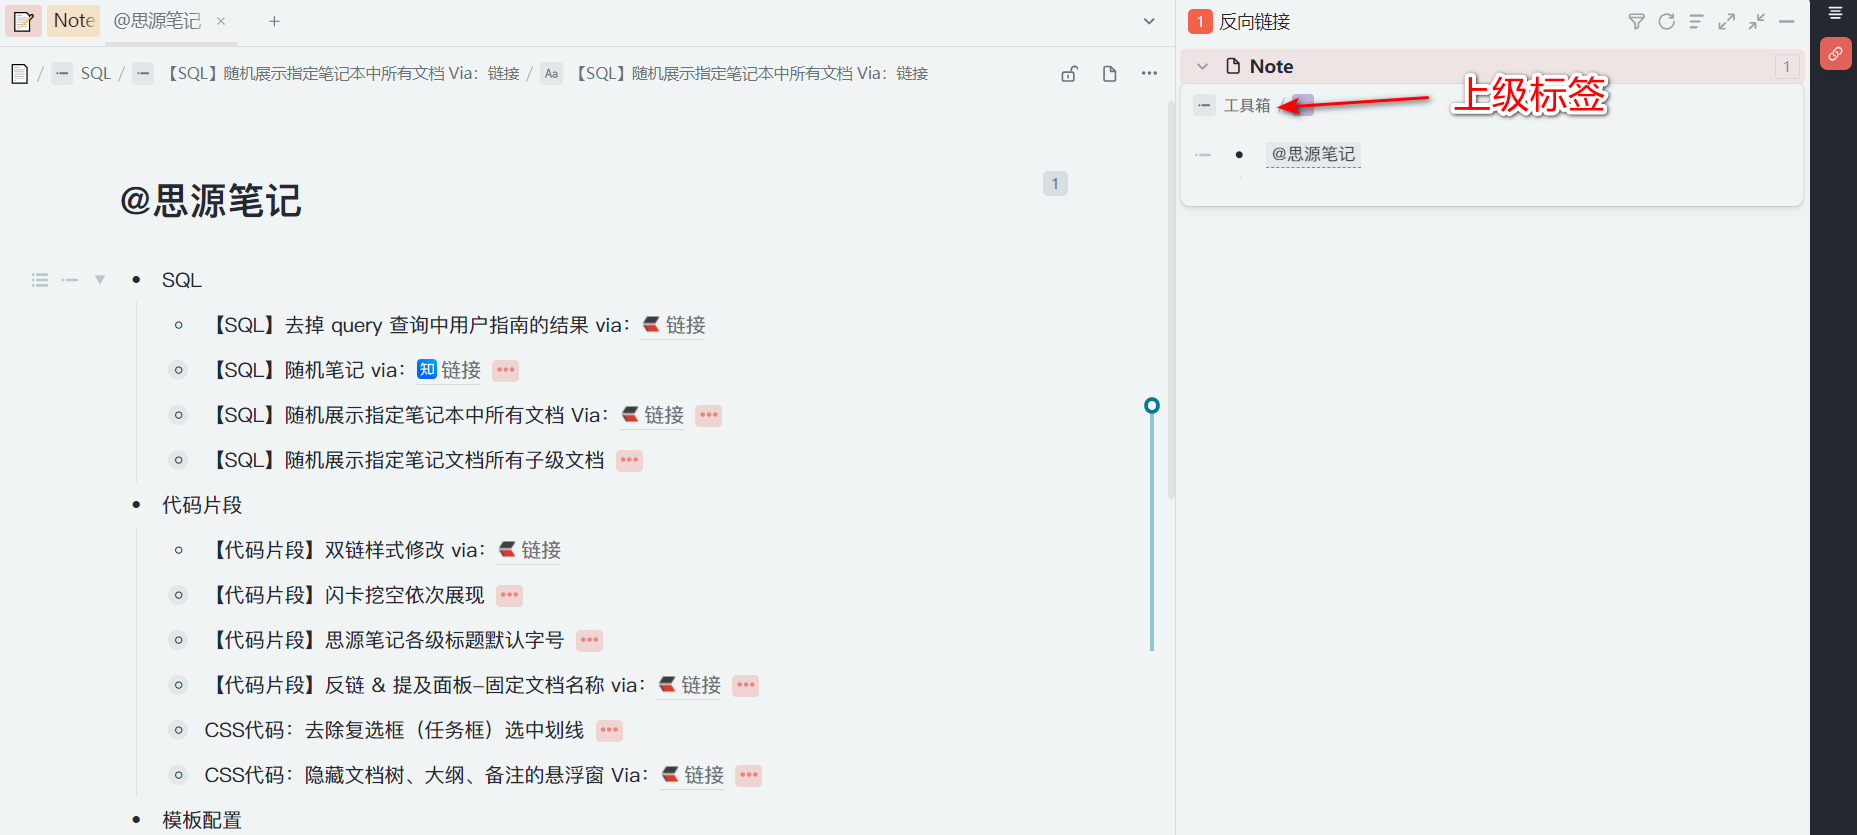Viewport: 1857px width, 835px height.
Task: Click the red backlink count badge in panel header
Action: click(x=1200, y=22)
